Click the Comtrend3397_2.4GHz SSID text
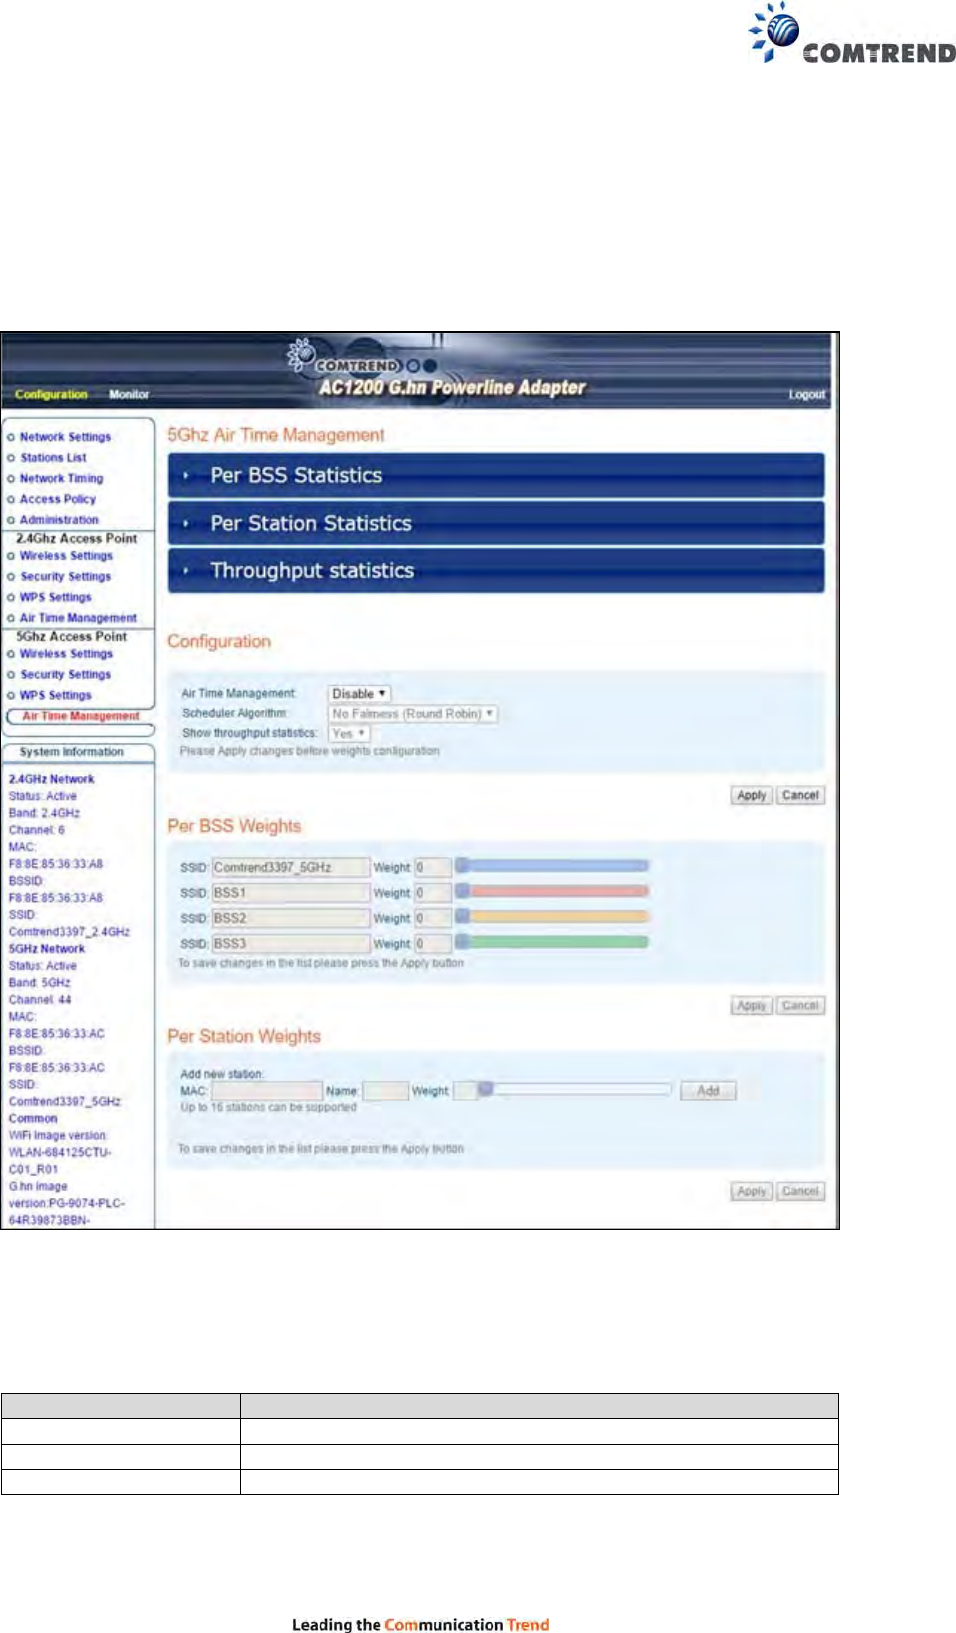 coord(69,932)
